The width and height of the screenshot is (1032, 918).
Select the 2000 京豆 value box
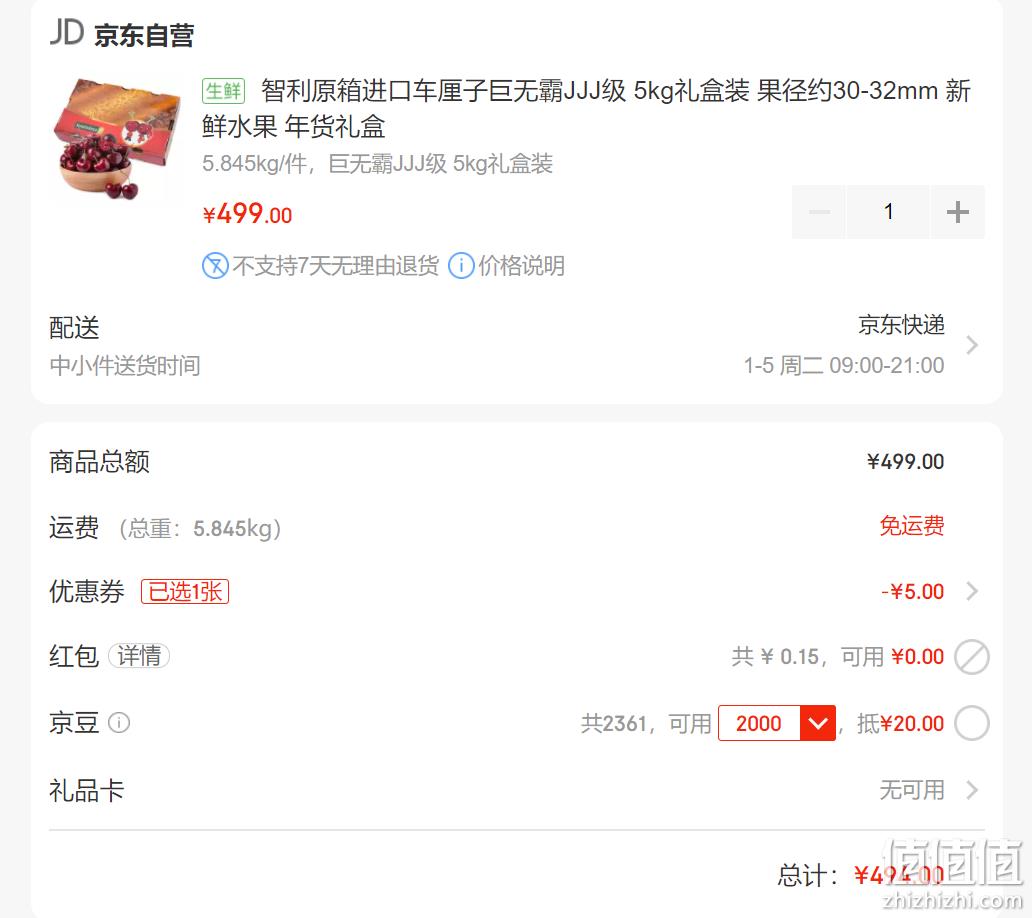pos(759,723)
